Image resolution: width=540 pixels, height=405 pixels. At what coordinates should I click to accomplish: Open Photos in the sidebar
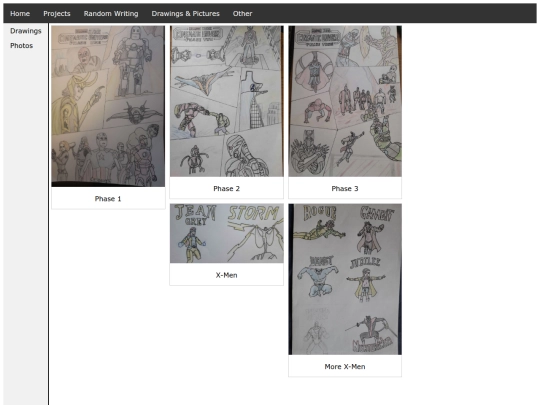pyautogui.click(x=21, y=45)
